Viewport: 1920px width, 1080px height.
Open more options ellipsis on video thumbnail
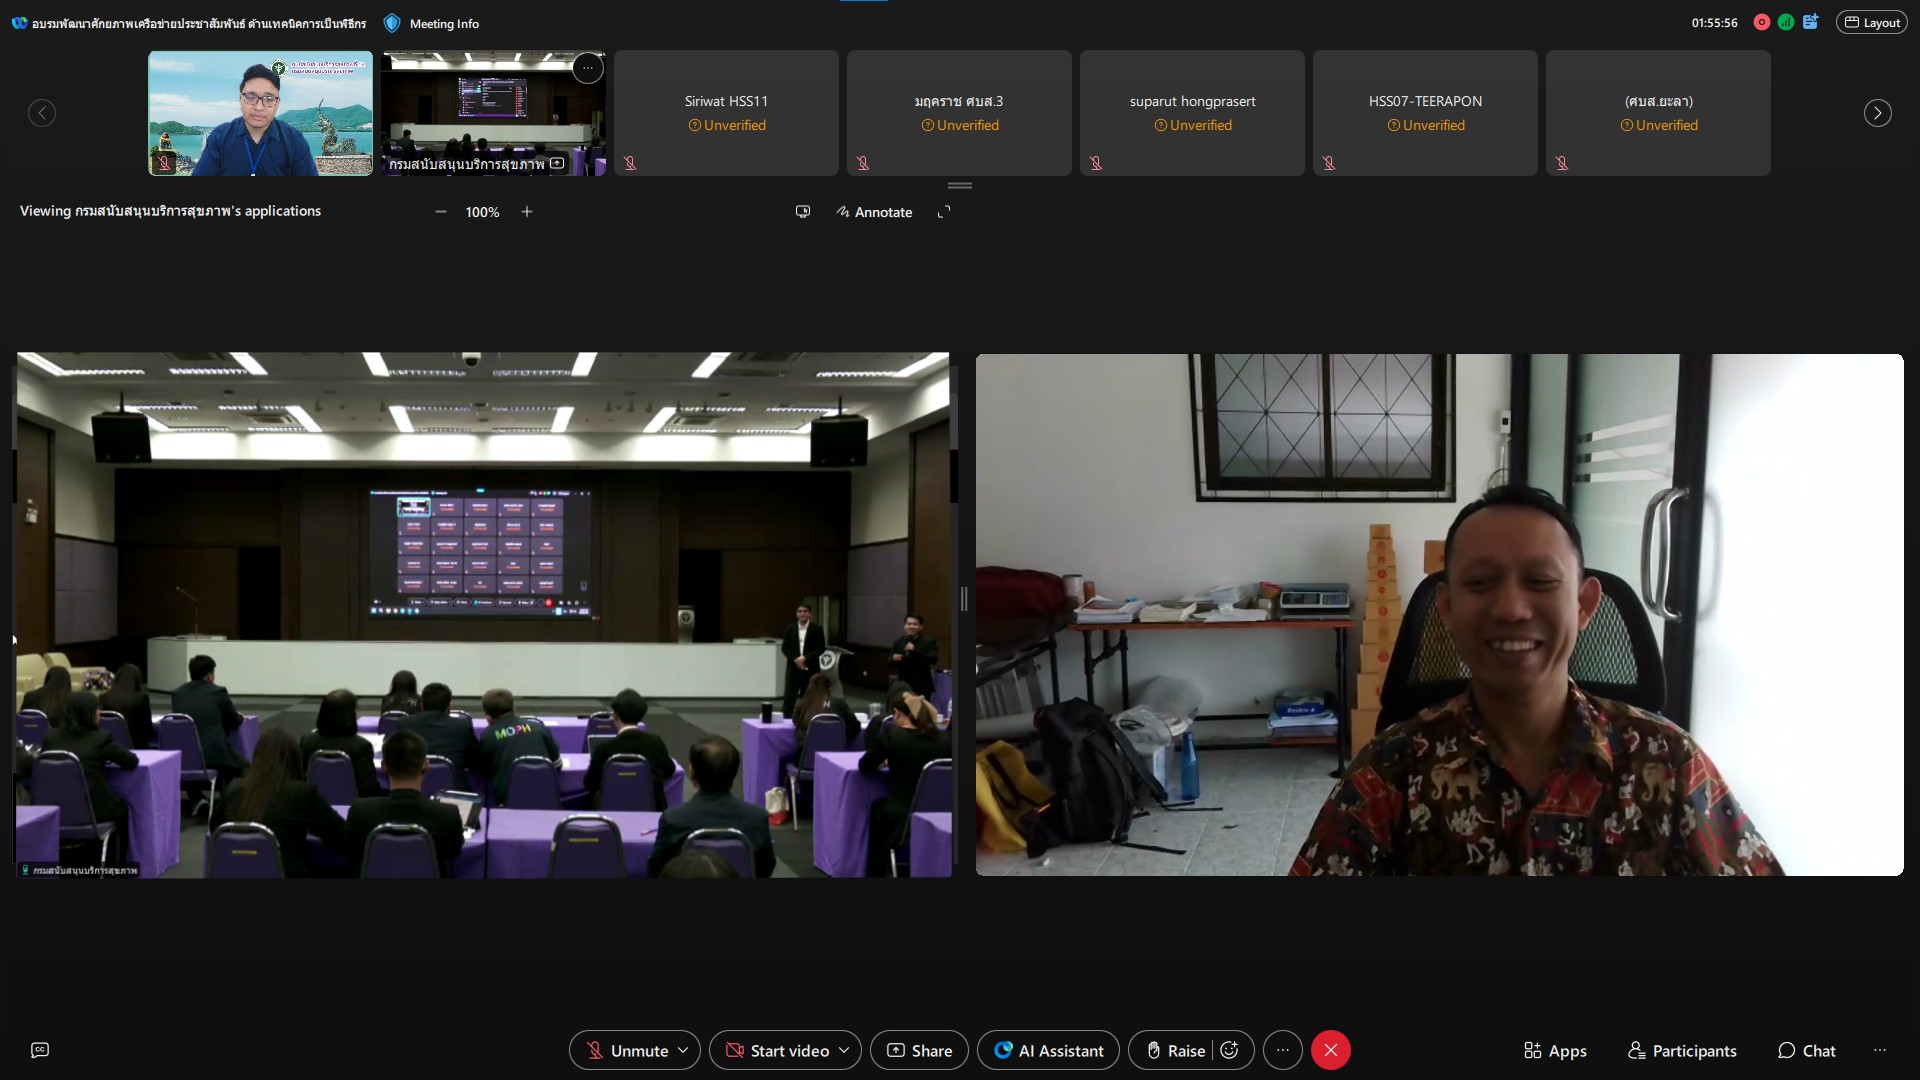click(588, 69)
